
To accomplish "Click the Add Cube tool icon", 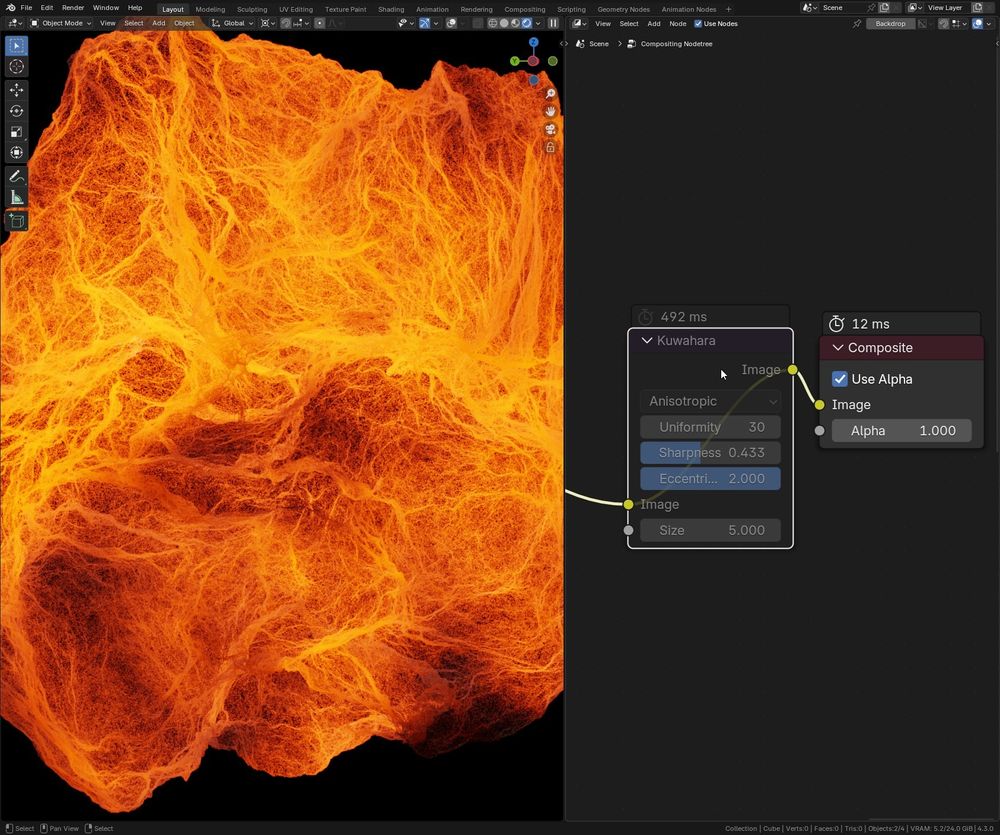I will [x=16, y=221].
